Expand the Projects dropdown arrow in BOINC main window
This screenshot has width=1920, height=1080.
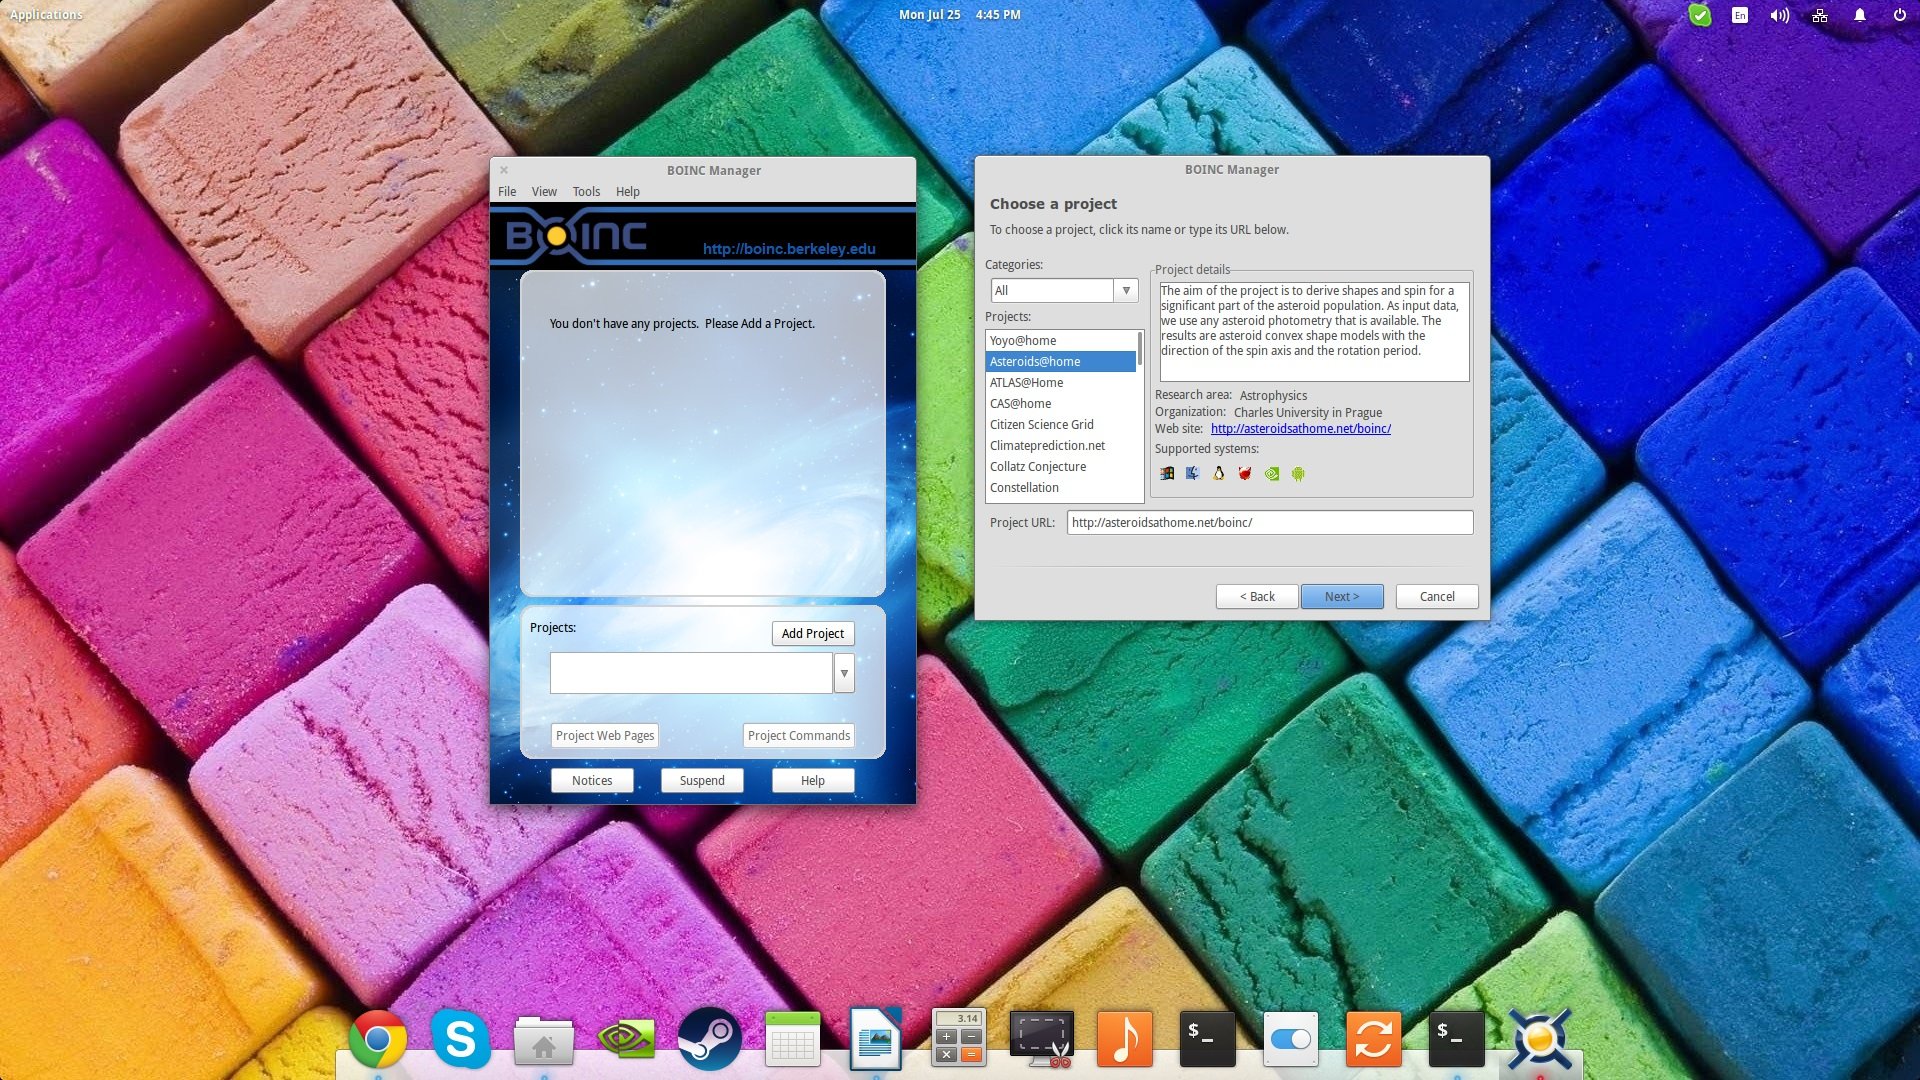[844, 673]
